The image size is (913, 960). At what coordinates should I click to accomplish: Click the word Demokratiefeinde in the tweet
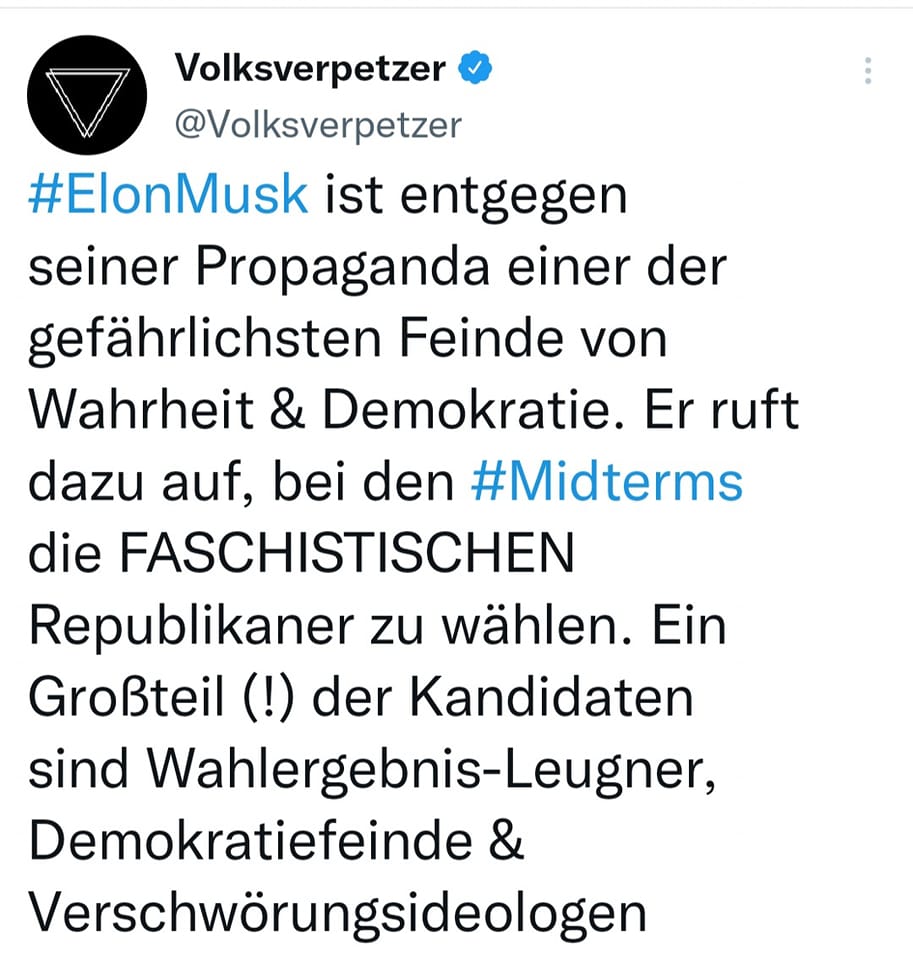pyautogui.click(x=250, y=841)
